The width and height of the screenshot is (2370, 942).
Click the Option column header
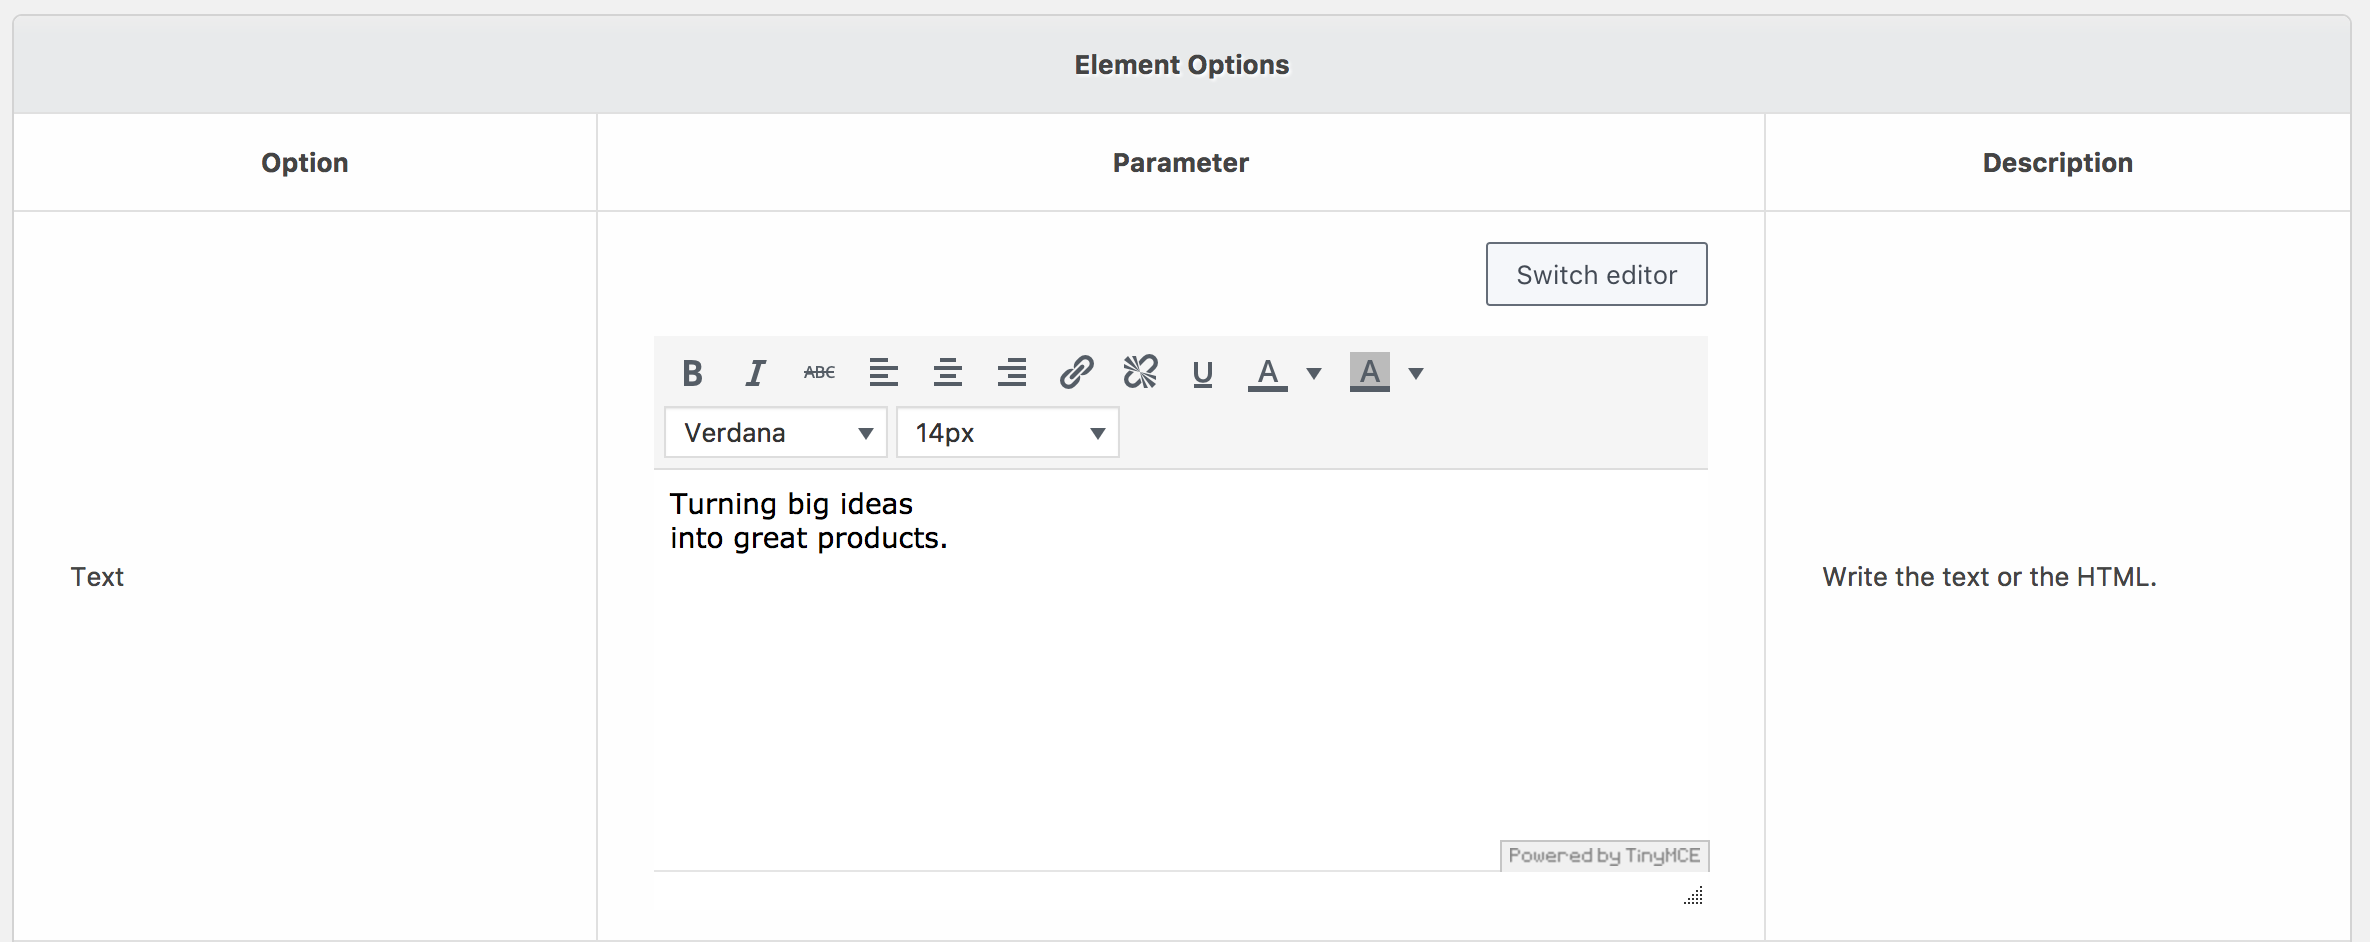point(305,163)
